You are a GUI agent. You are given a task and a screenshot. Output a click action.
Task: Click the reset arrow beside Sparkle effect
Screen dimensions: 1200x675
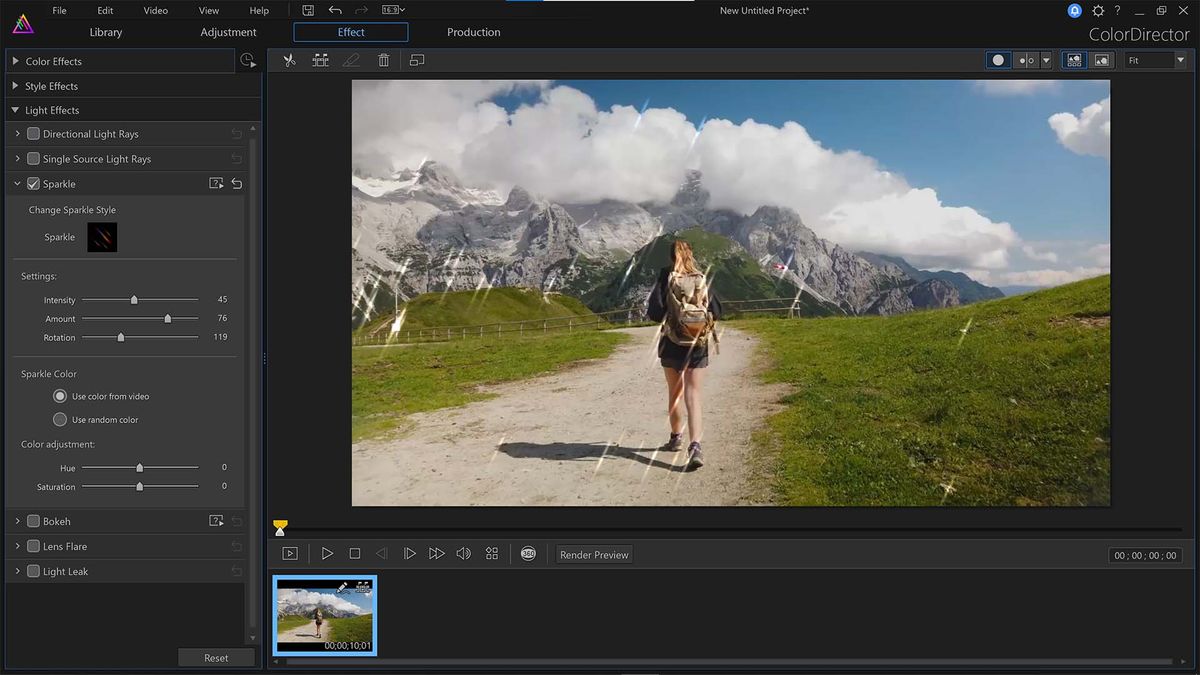237,183
